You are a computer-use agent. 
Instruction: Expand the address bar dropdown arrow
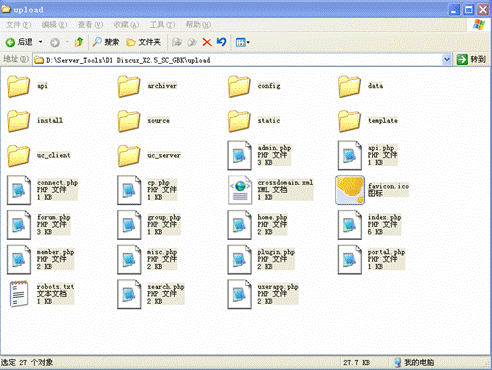447,60
